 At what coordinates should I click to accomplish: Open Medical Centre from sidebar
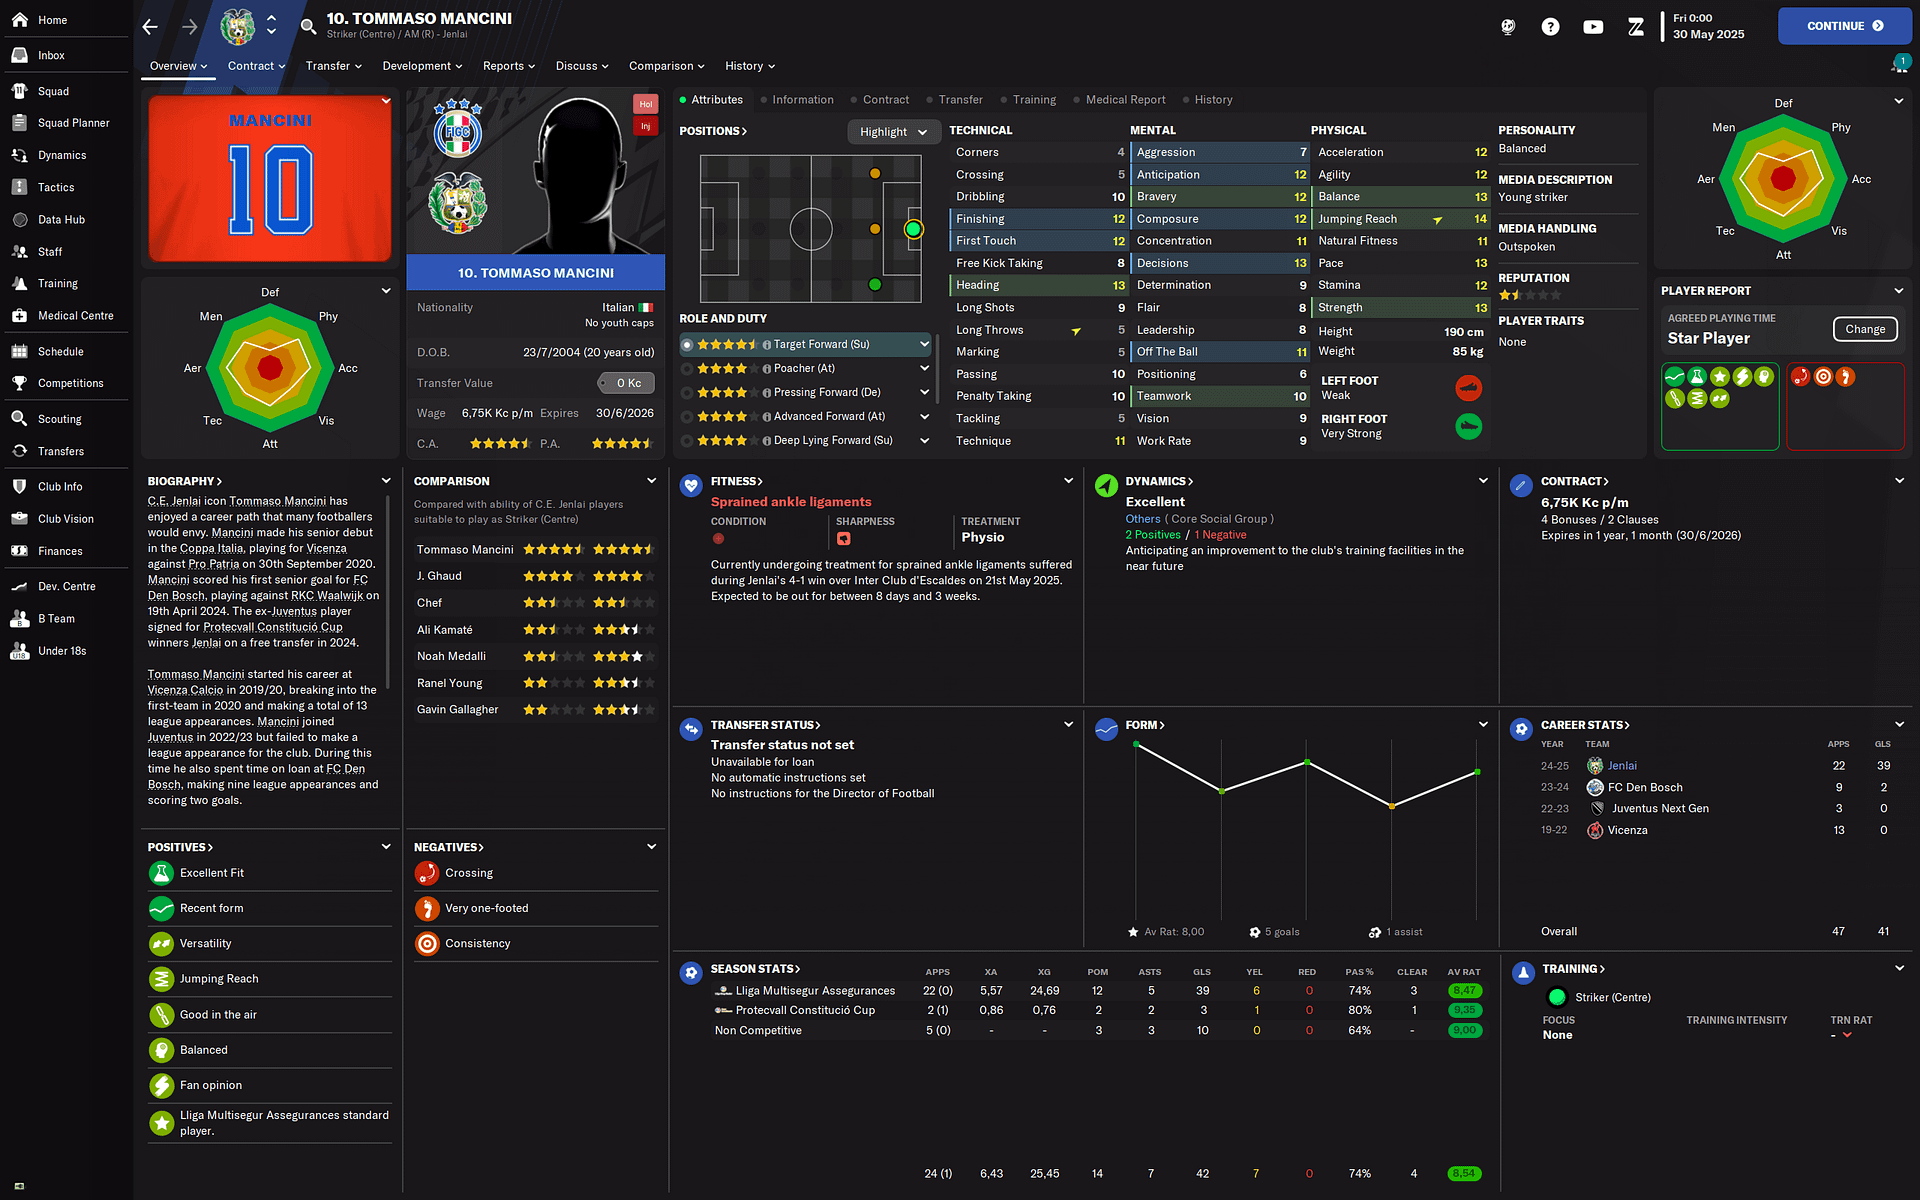pos(75,316)
